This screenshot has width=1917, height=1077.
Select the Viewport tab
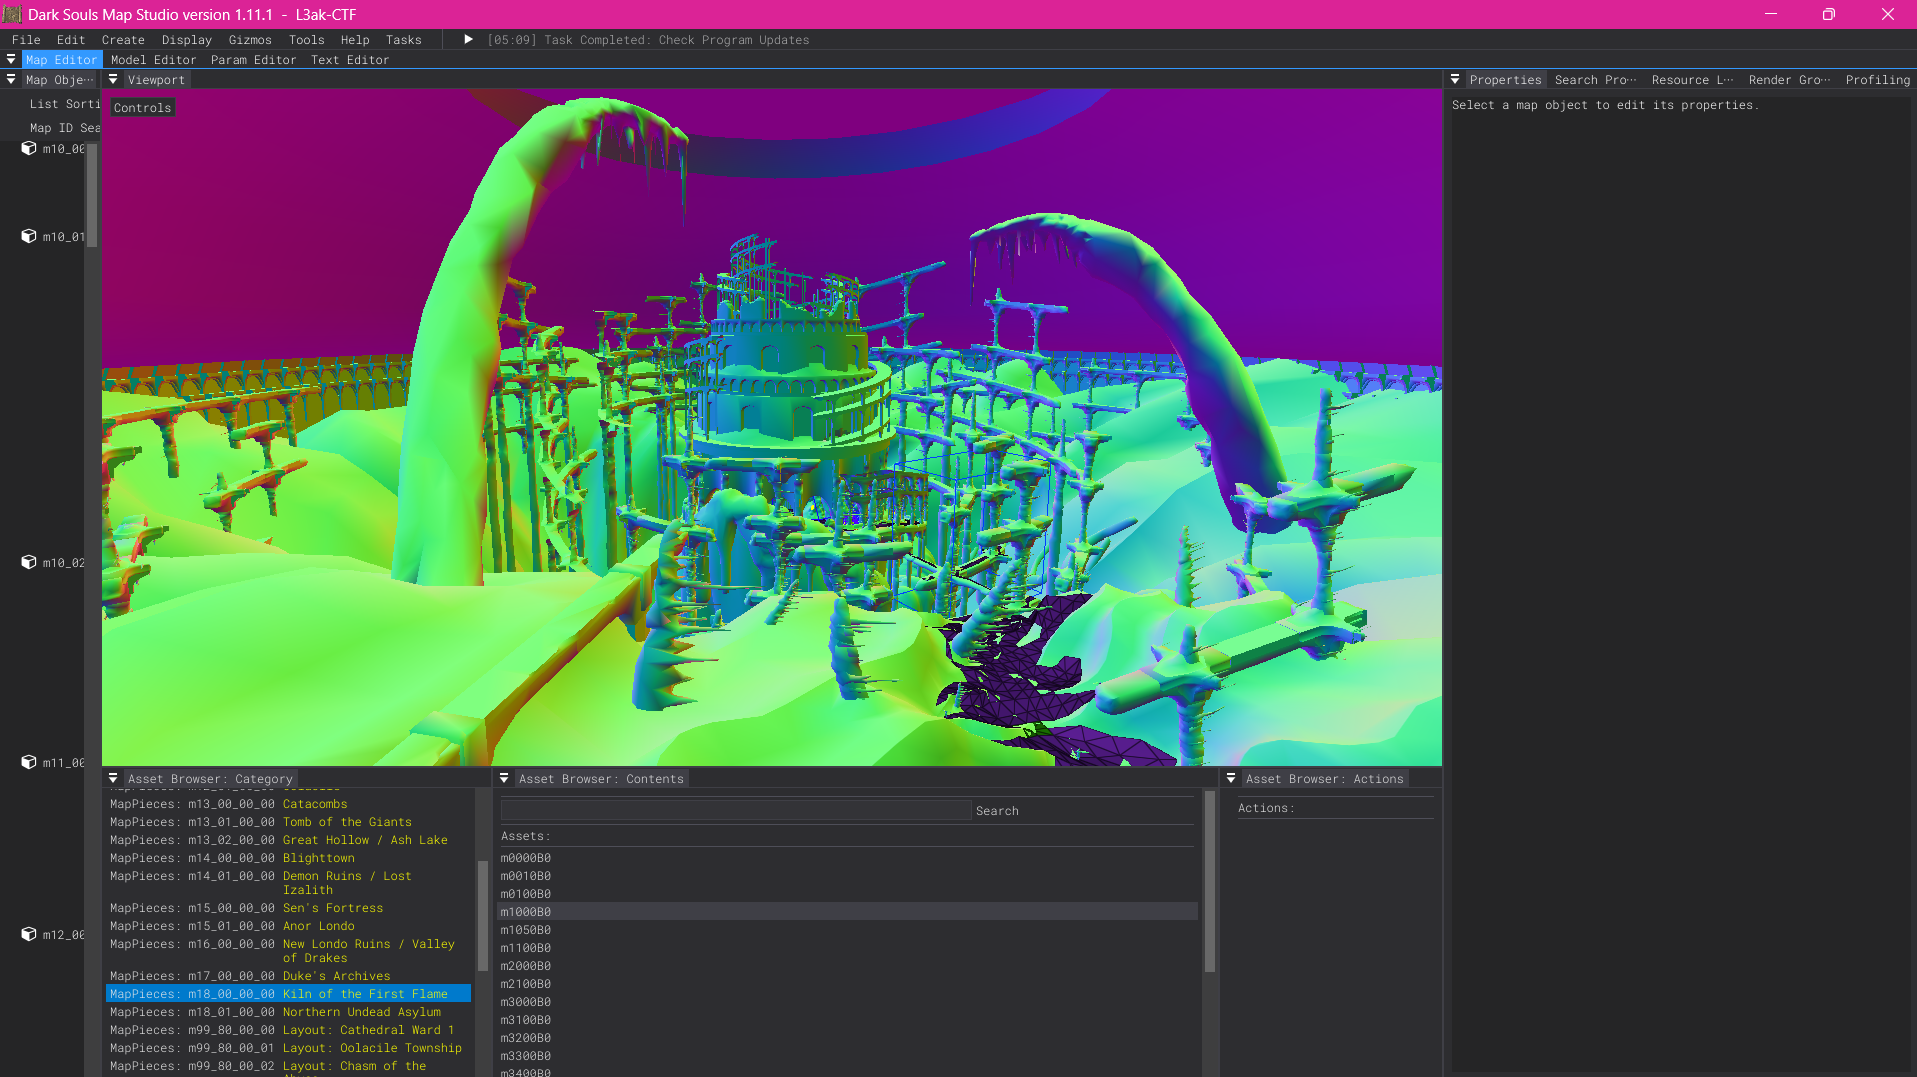(156, 80)
